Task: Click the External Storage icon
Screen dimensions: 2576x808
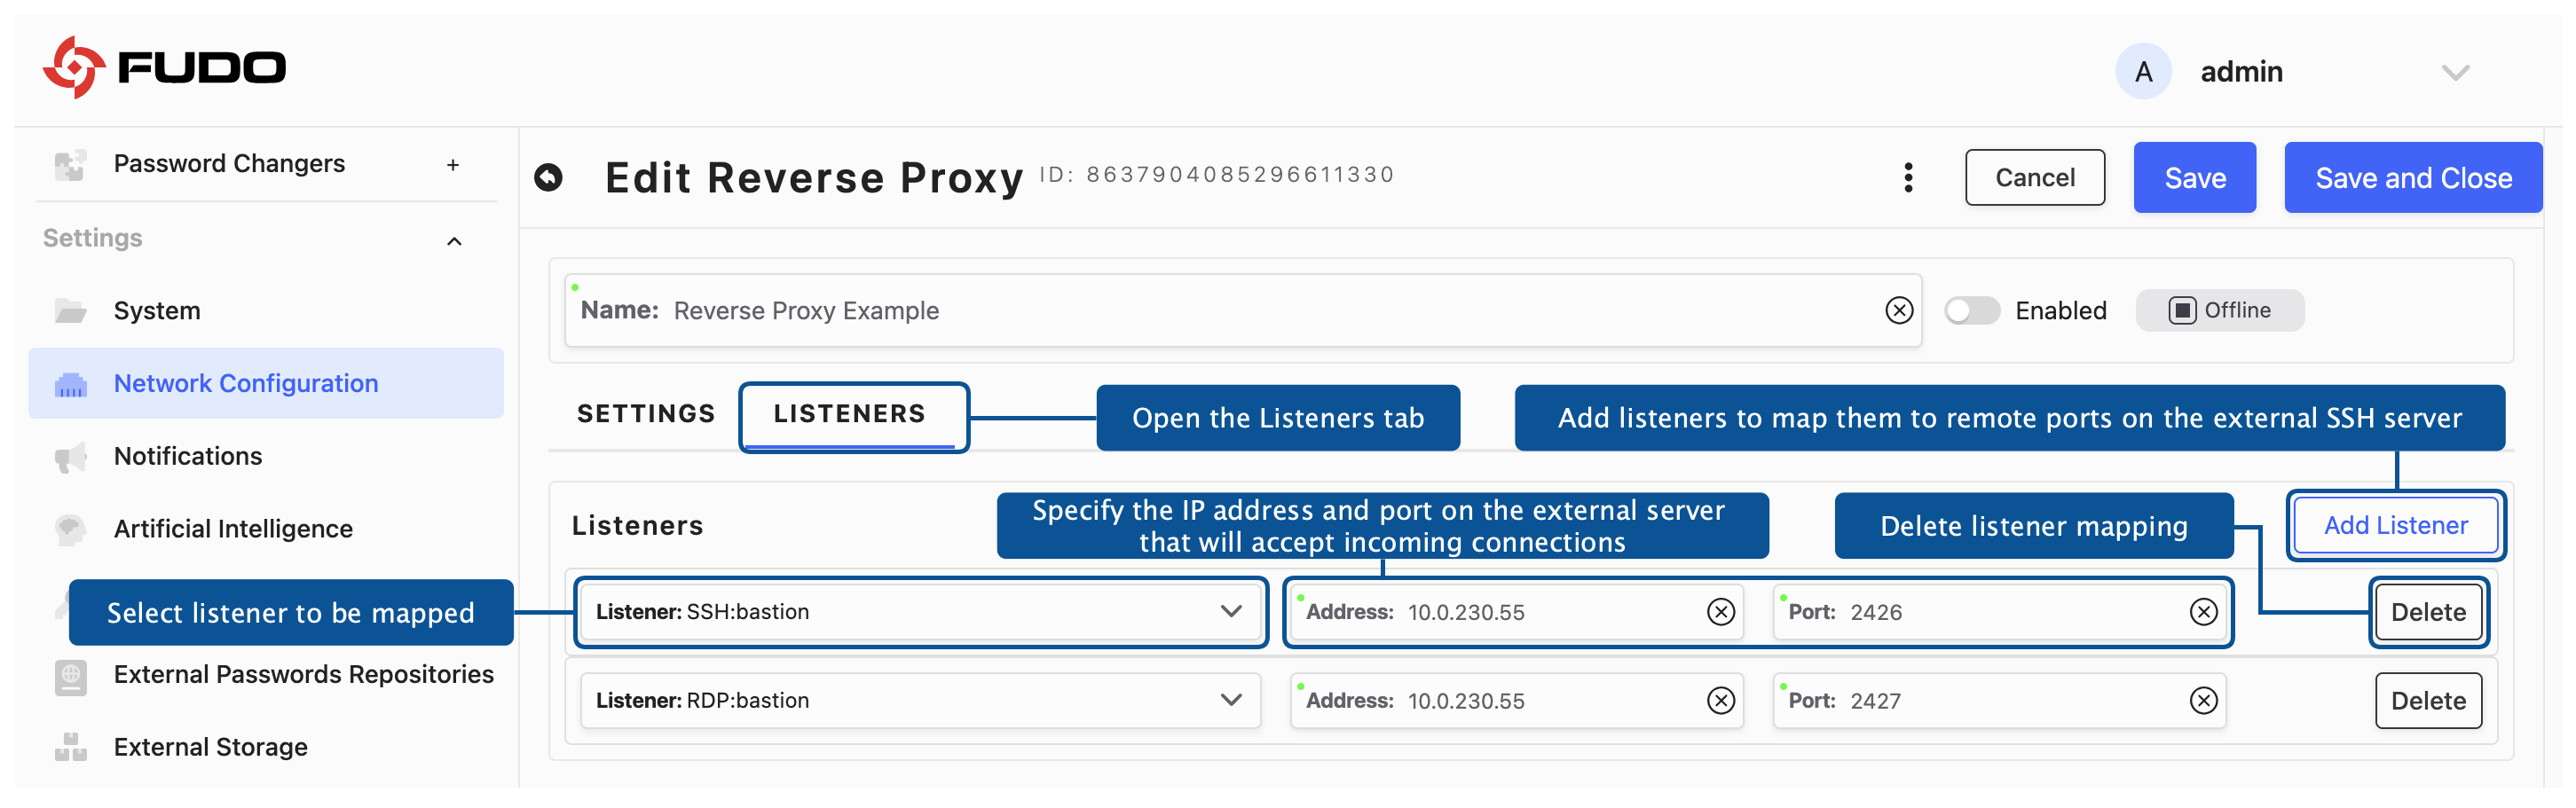Action: (69, 746)
